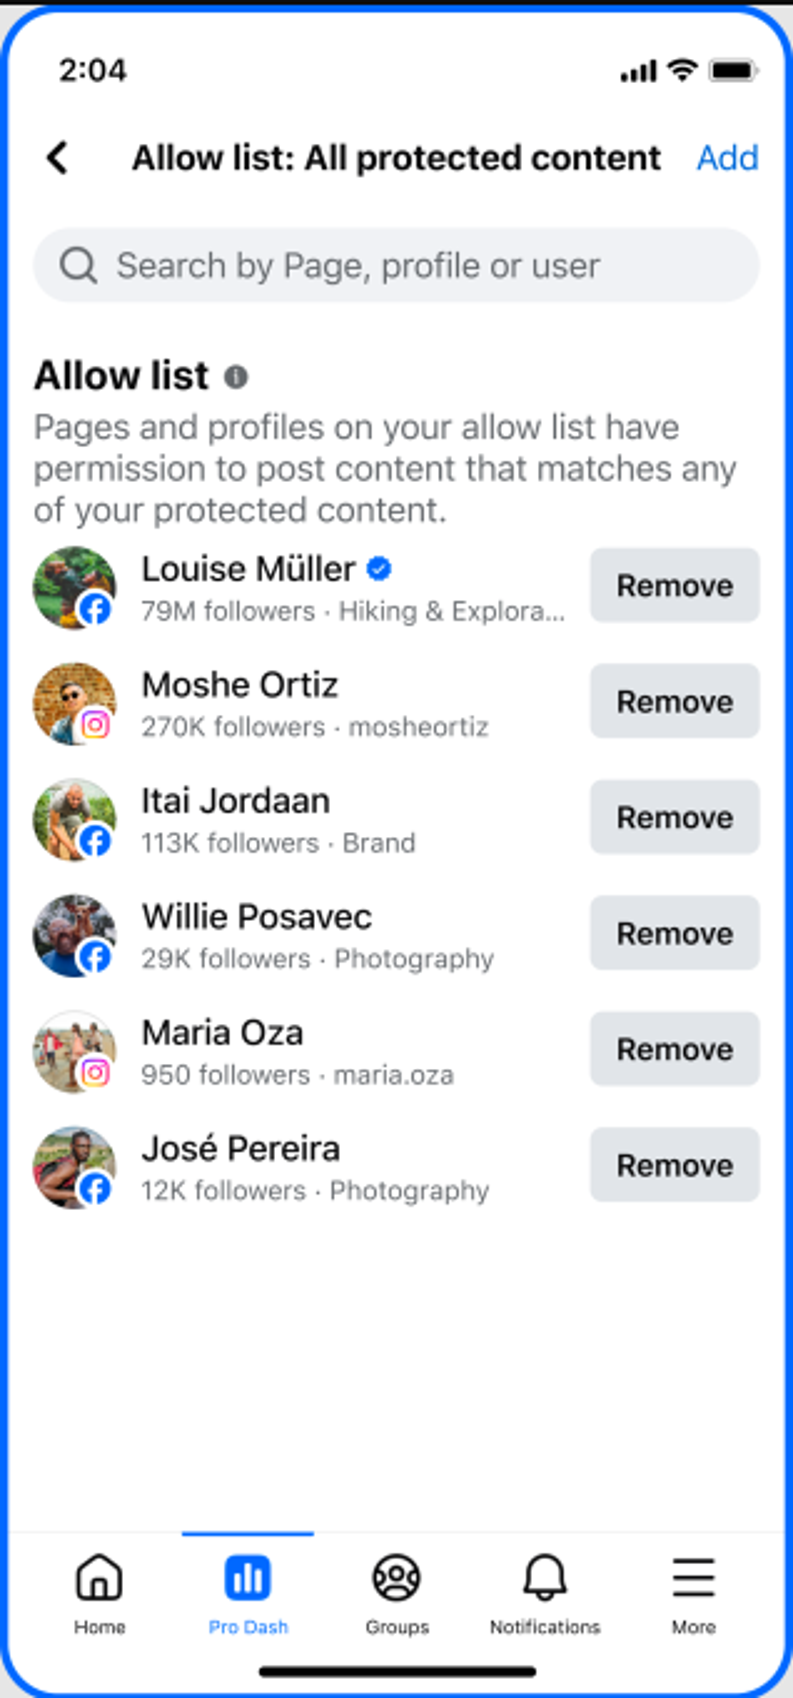Viewport: 793px width, 1698px height.
Task: Remove Willie Posavec from the allow list
Action: [674, 933]
